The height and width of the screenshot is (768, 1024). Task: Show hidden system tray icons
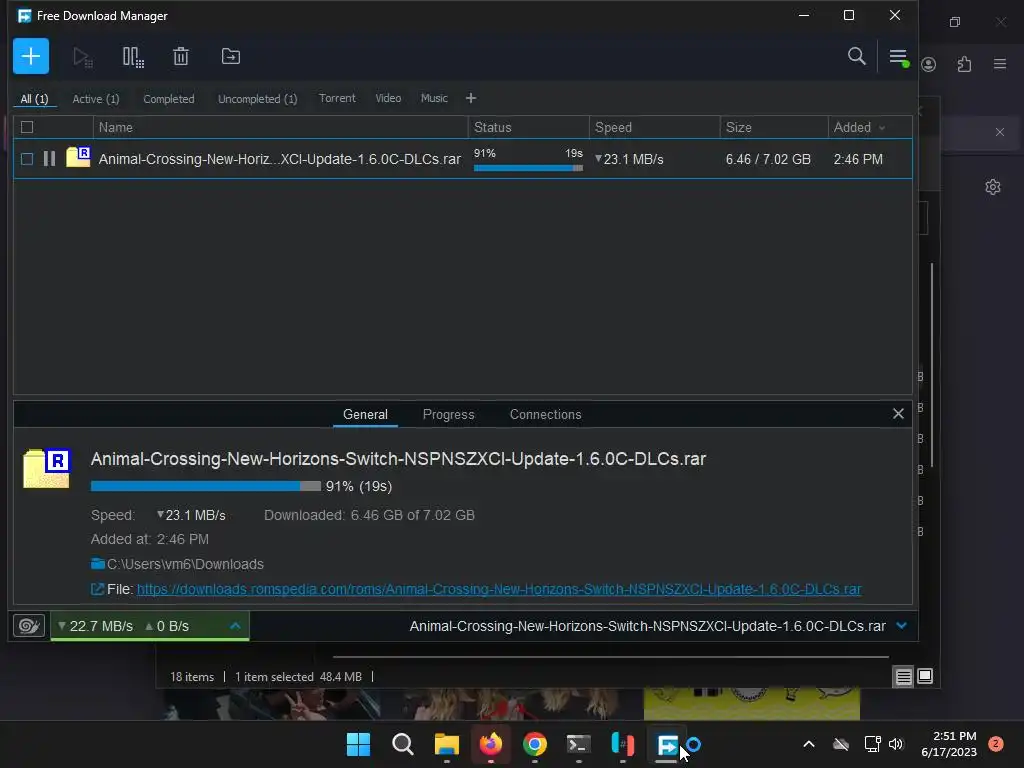point(808,744)
